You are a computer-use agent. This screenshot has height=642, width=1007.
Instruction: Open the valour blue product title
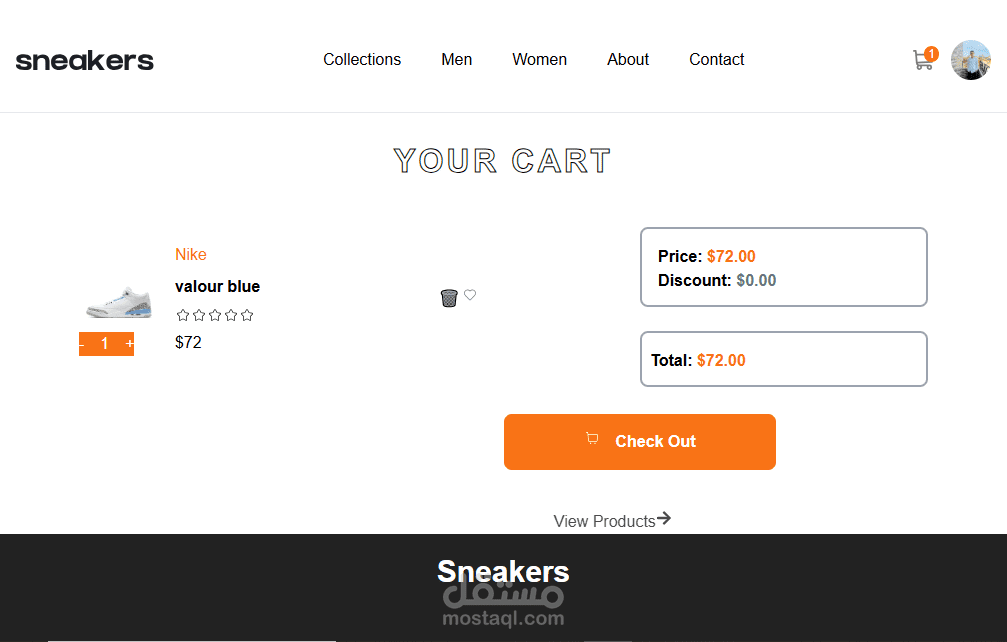pos(217,286)
